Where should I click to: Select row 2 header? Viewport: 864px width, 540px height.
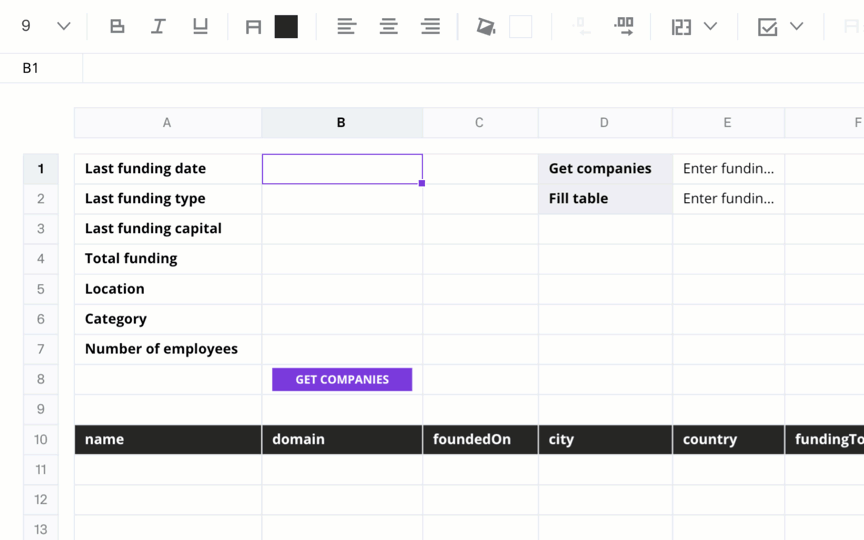click(x=41, y=199)
